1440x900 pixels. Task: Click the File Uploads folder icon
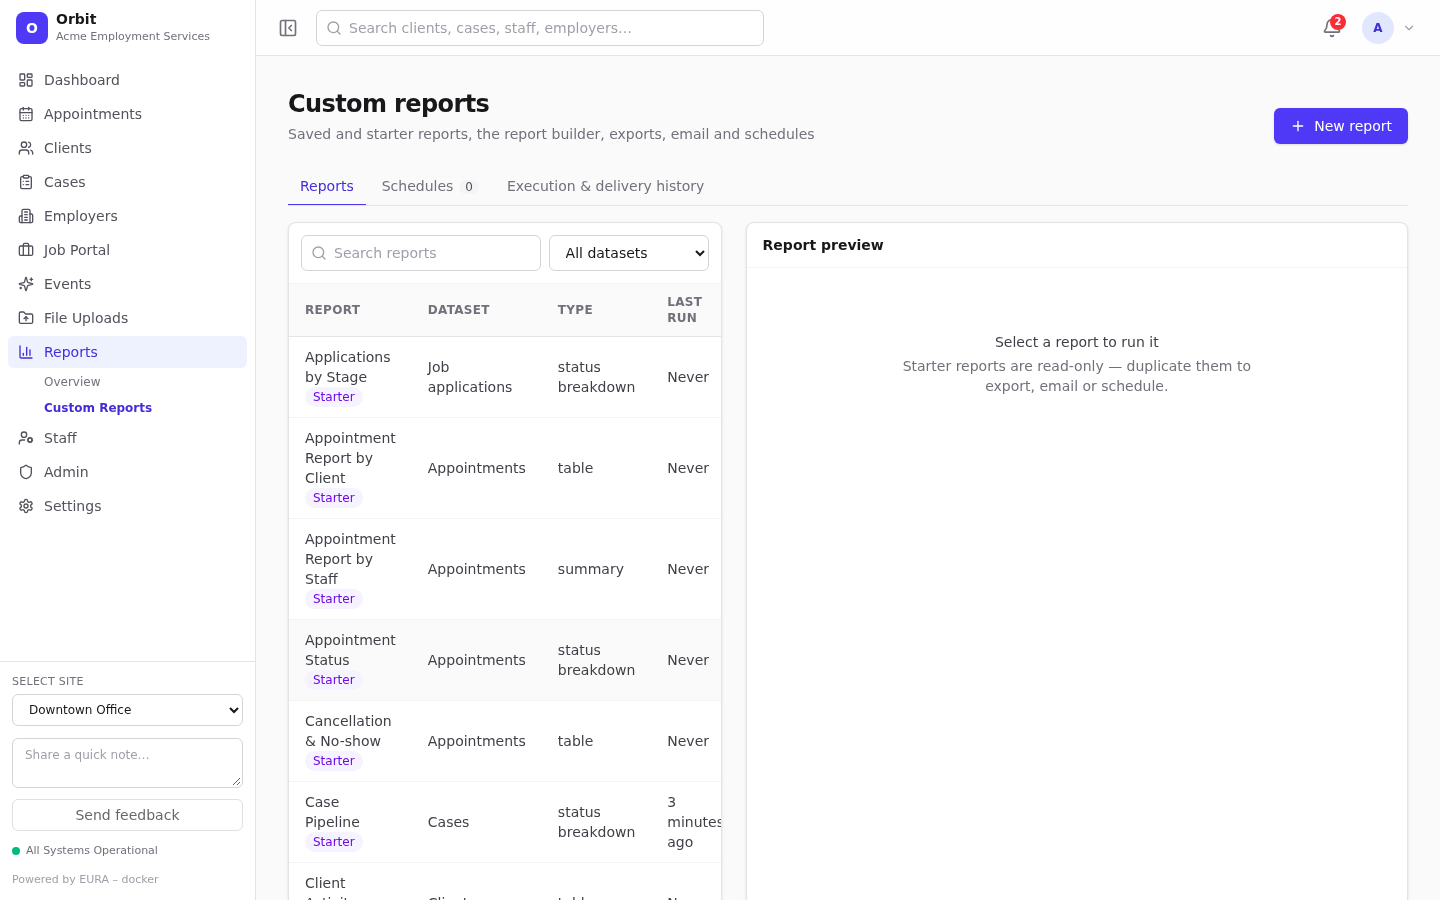point(26,318)
